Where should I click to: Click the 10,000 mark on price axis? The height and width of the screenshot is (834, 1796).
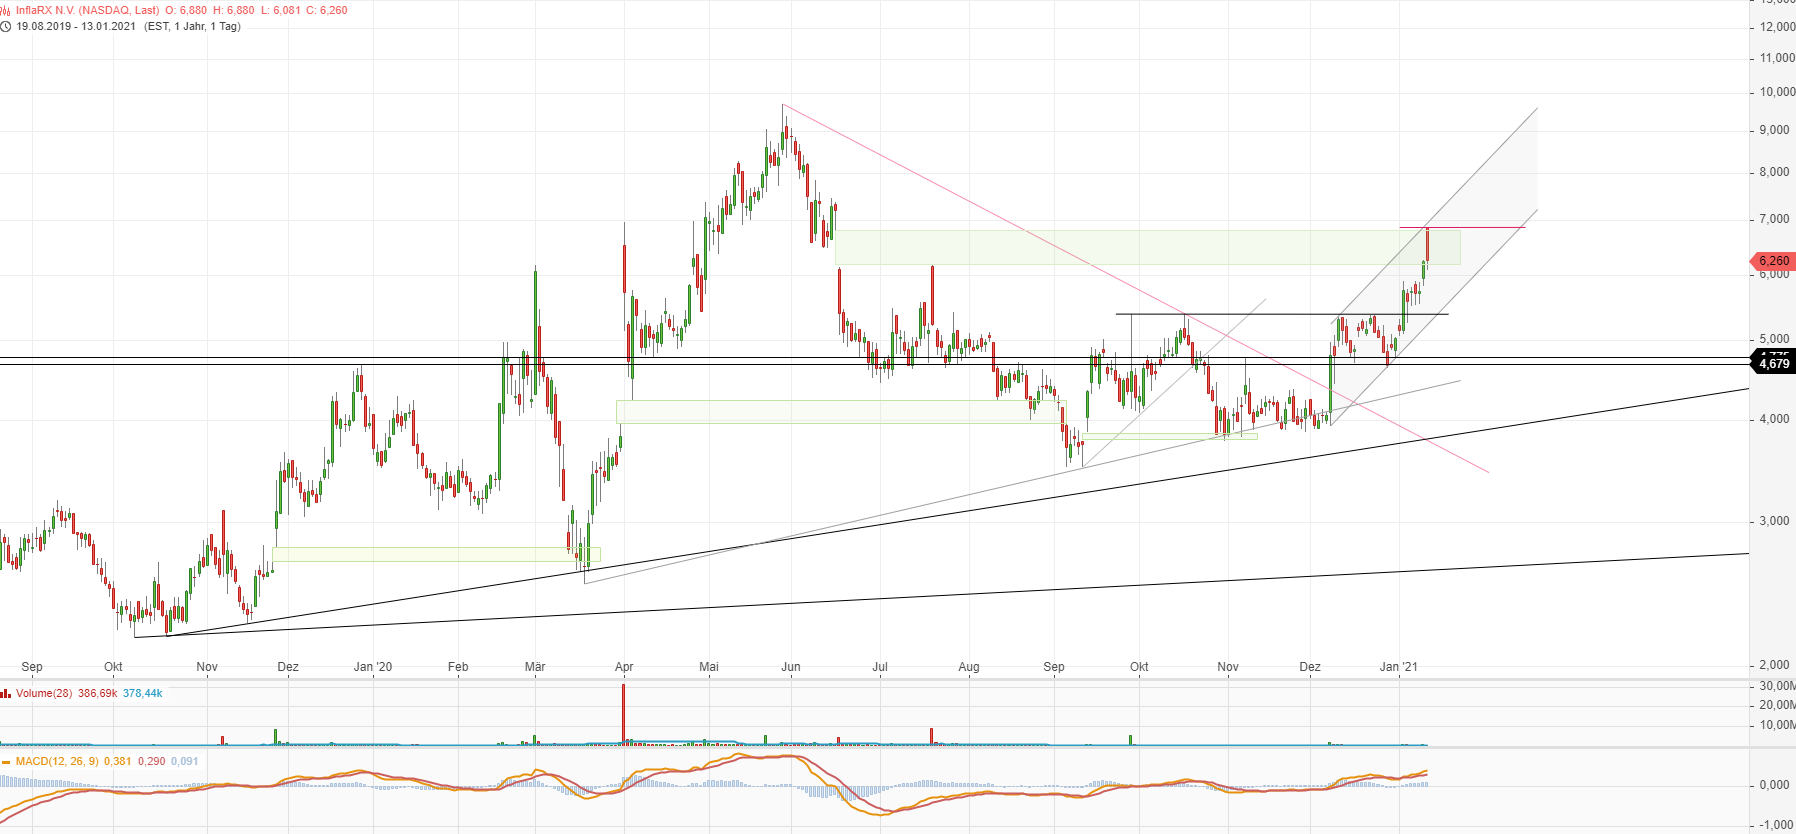point(1777,92)
